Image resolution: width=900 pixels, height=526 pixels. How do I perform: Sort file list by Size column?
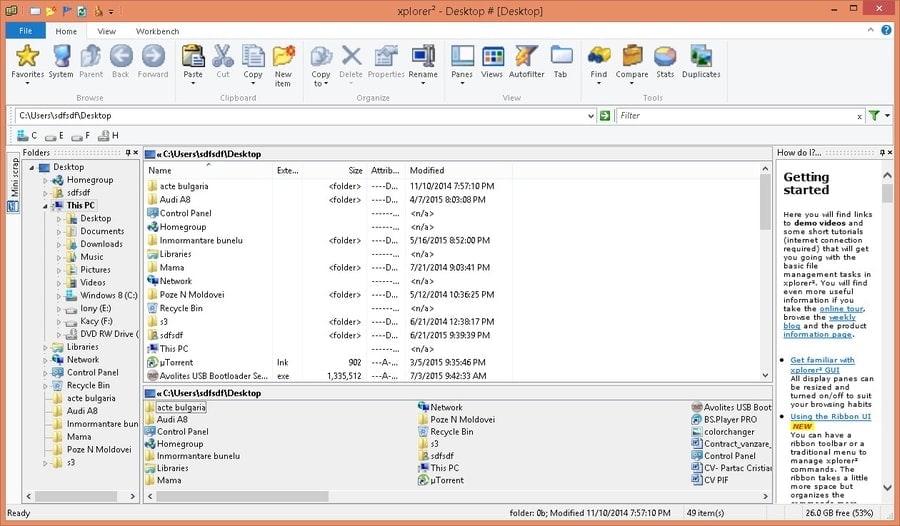click(333, 171)
